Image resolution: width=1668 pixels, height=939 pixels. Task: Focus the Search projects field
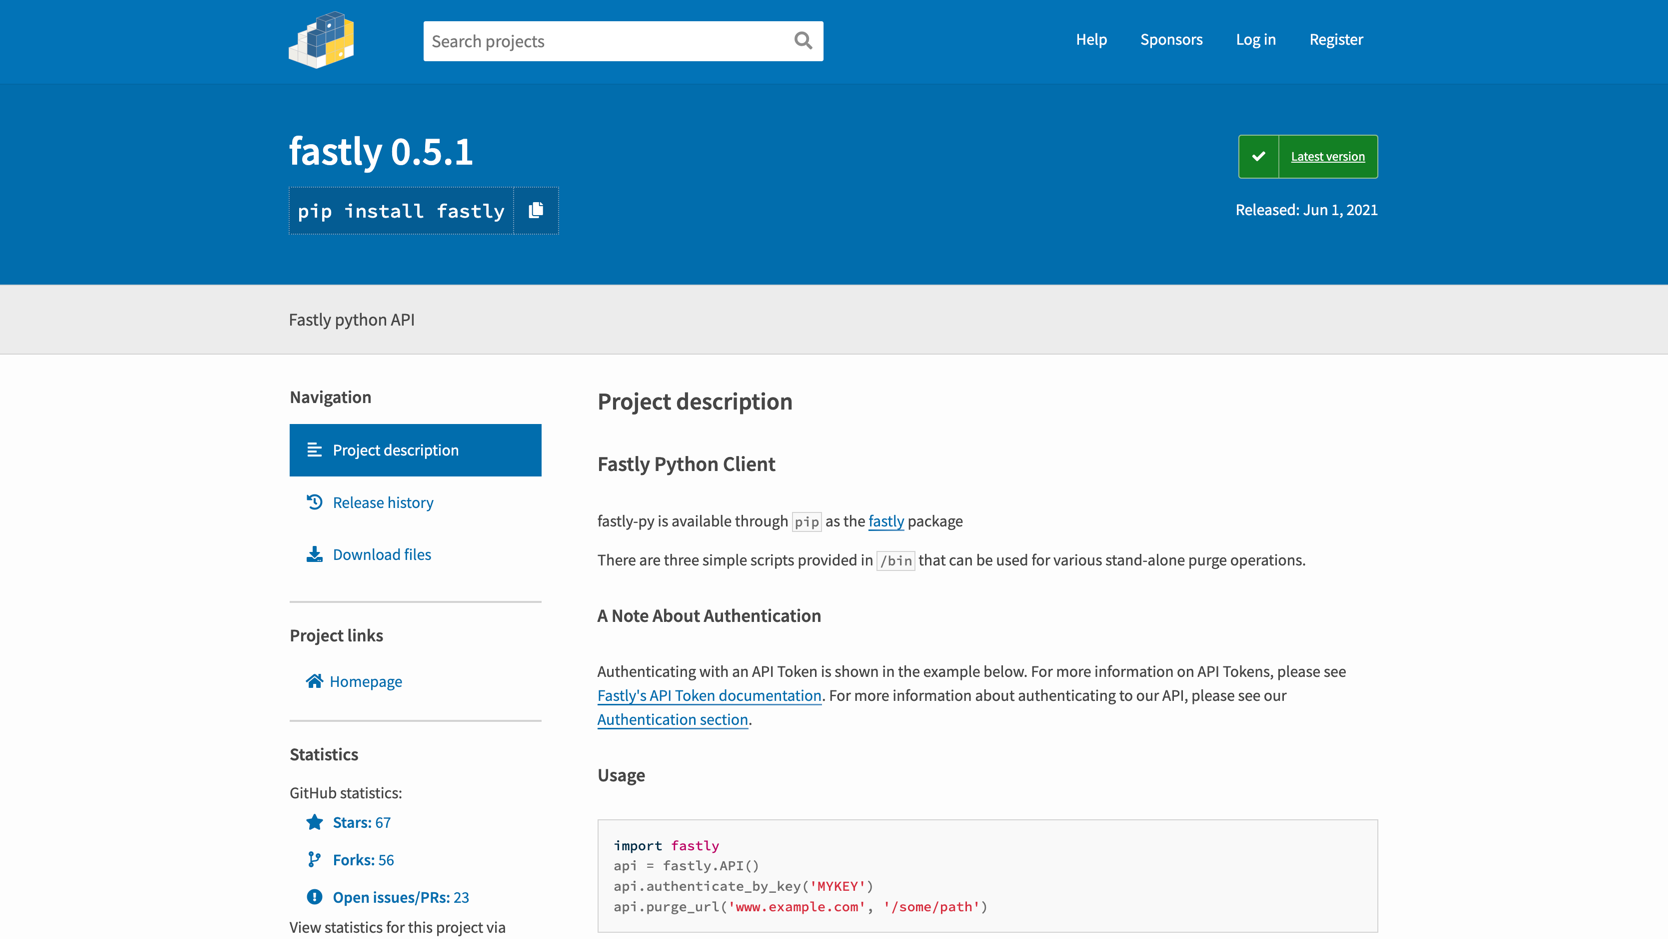point(605,41)
